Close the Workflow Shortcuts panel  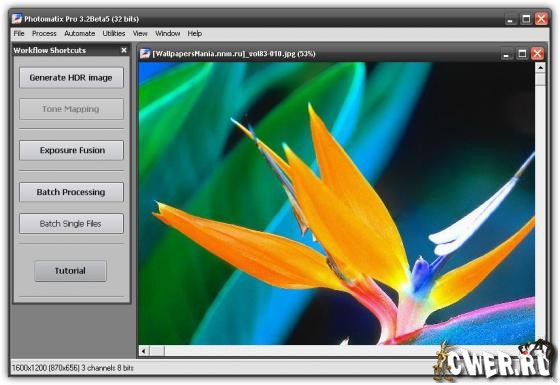click(x=124, y=50)
